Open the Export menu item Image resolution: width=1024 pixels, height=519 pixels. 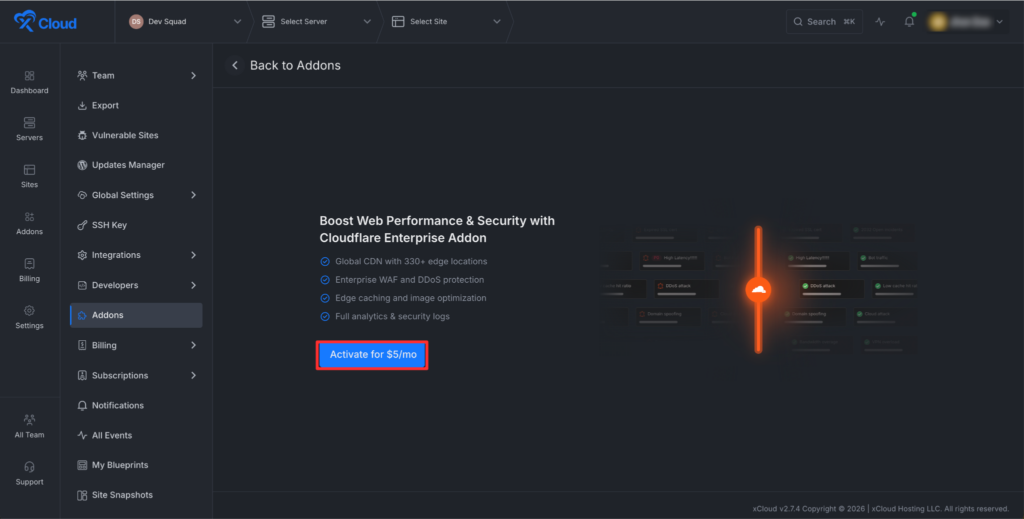click(x=136, y=106)
